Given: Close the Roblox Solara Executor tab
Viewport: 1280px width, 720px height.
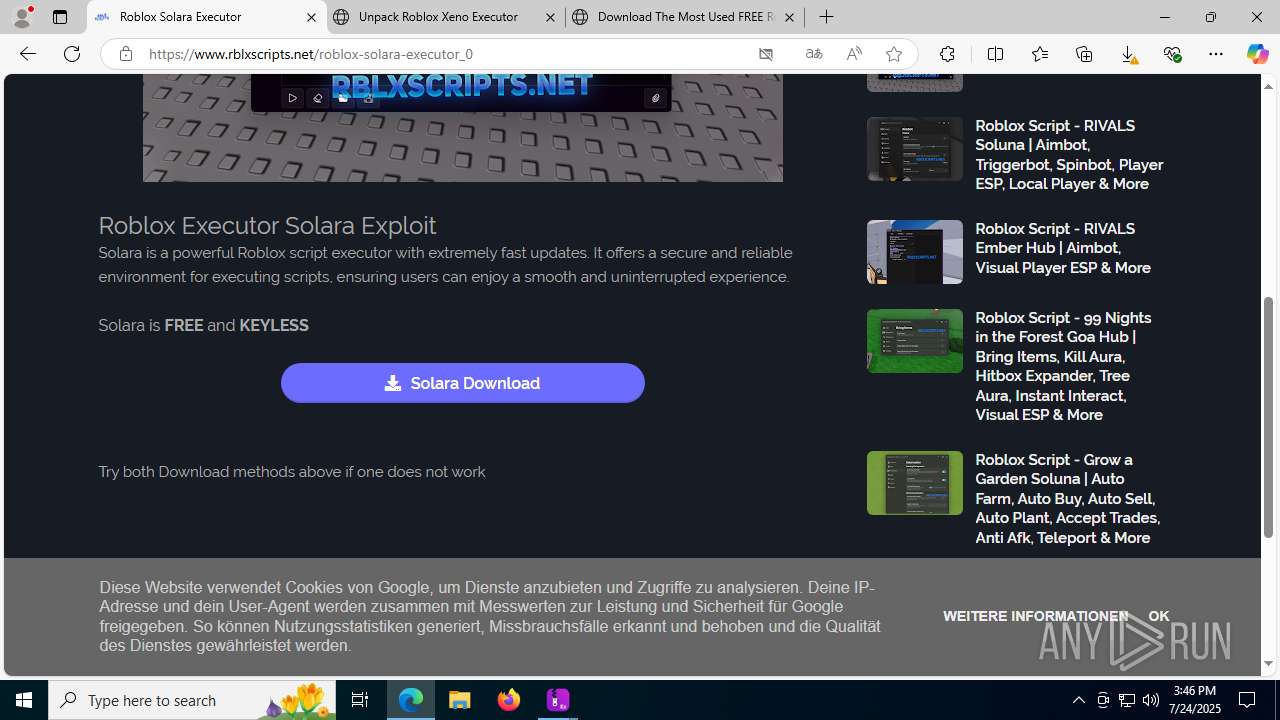Looking at the screenshot, I should [x=311, y=17].
